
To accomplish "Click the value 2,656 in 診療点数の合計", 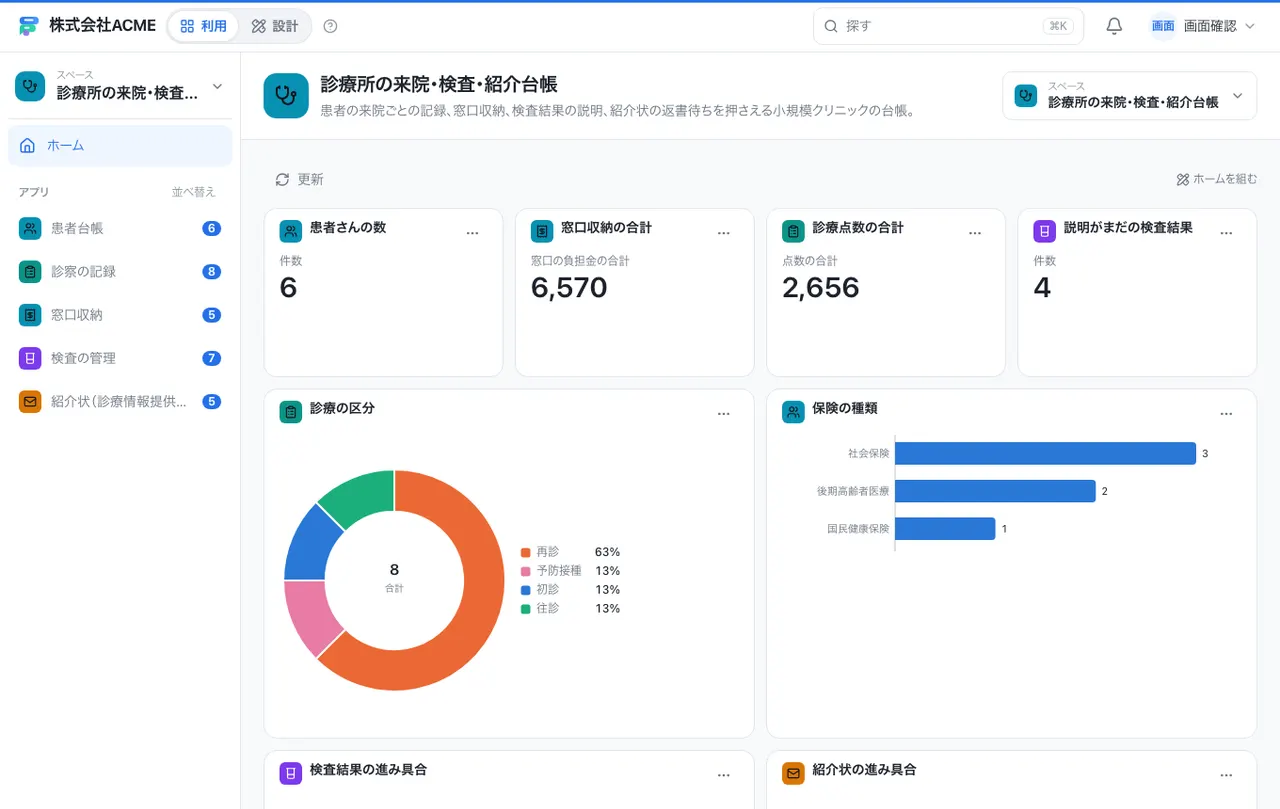I will (821, 288).
